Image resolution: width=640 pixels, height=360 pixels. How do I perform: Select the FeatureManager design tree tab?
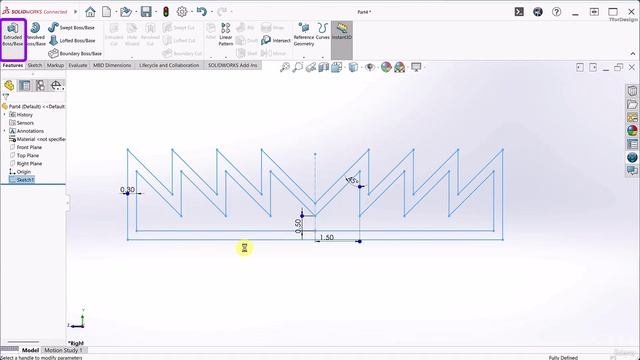(9, 85)
